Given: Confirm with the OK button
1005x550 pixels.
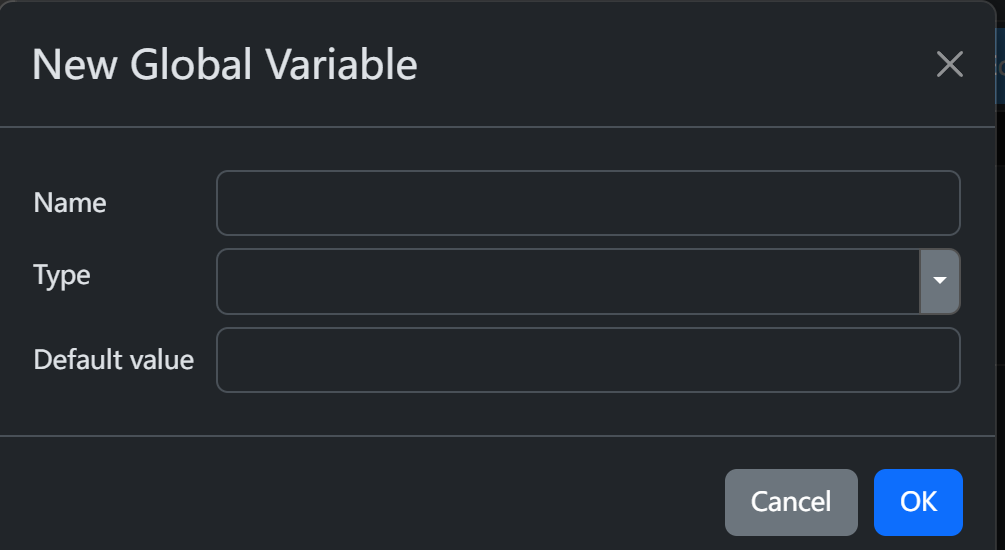Looking at the screenshot, I should coord(918,502).
